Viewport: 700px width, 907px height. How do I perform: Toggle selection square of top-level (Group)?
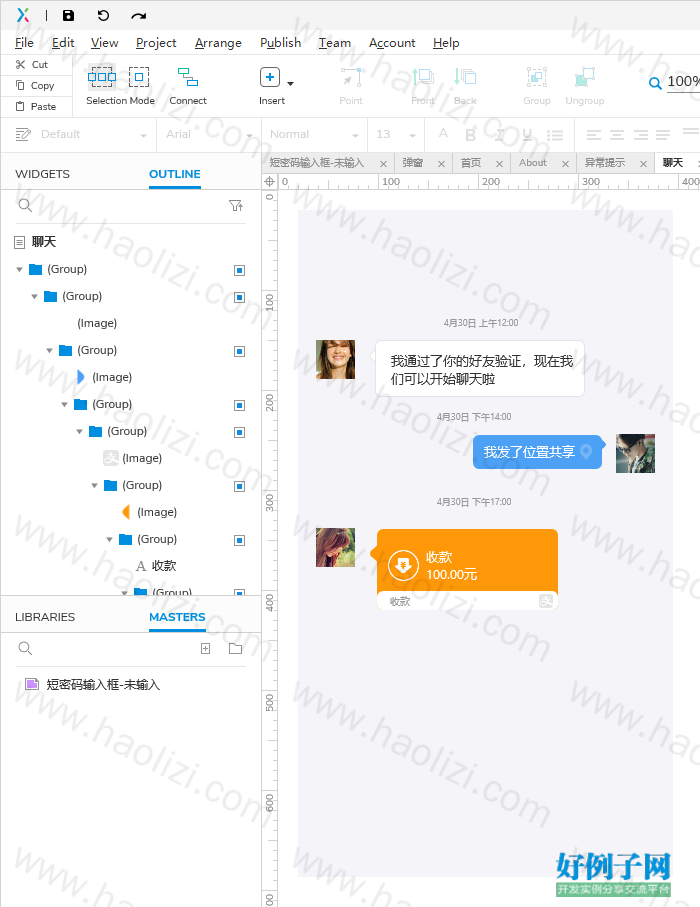240,270
